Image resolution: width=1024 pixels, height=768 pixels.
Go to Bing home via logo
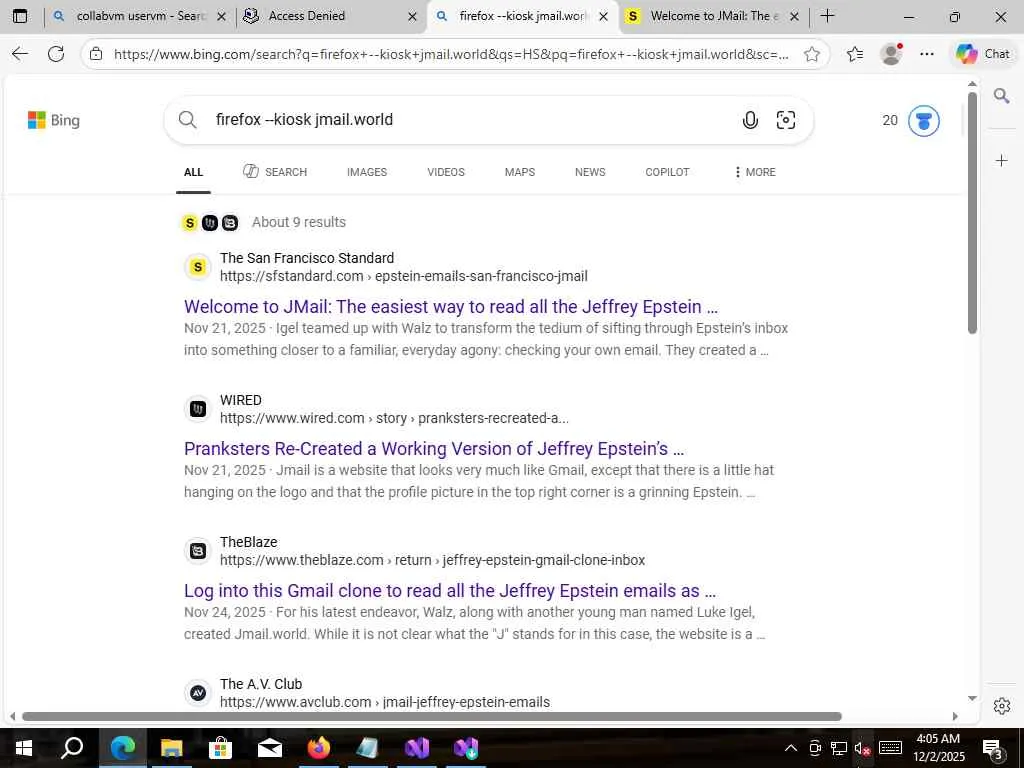[x=54, y=120]
